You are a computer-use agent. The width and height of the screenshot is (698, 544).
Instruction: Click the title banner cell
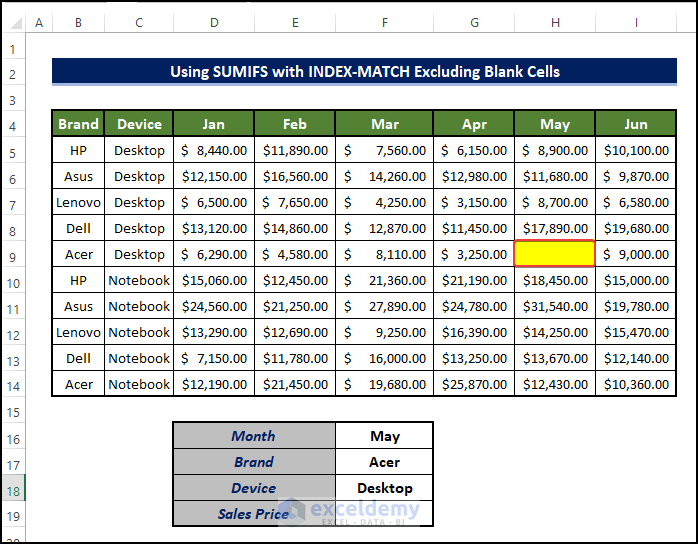[x=364, y=72]
